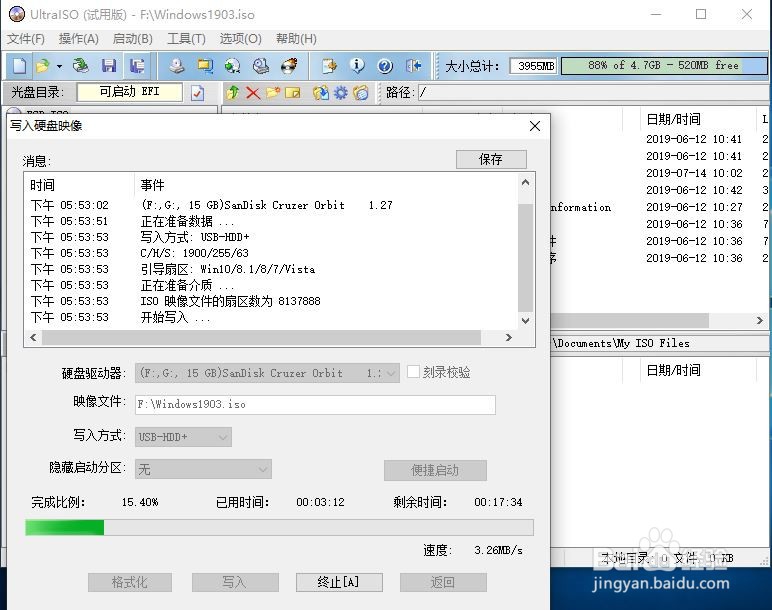Click the Help question mark icon
772x610 pixels.
tap(385, 65)
